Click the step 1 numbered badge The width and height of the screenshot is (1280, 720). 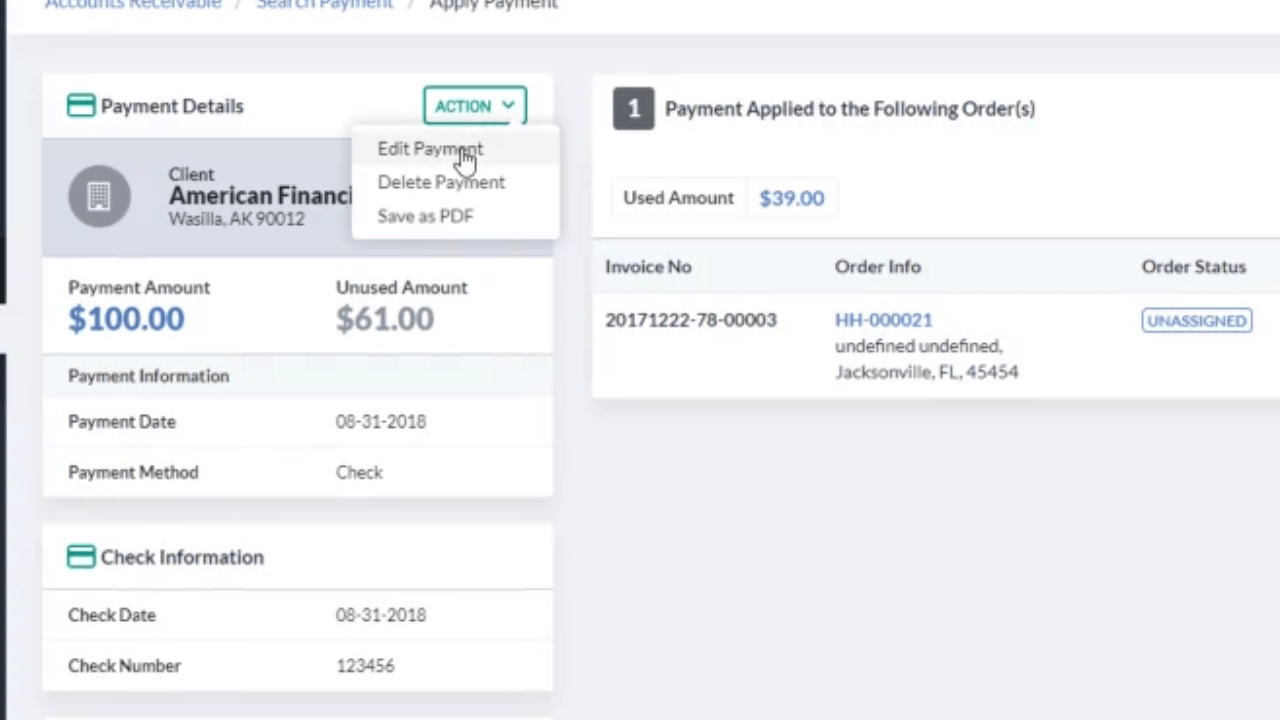(633, 109)
